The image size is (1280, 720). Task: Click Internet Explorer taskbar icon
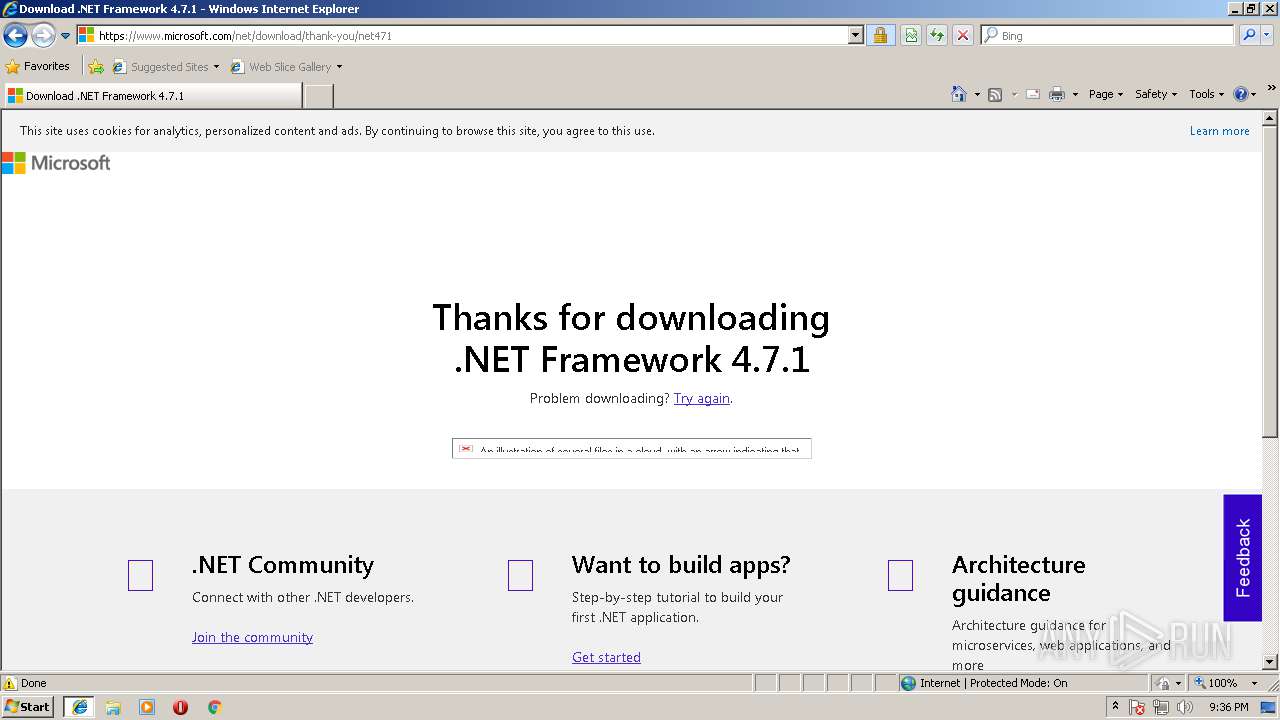[80, 707]
